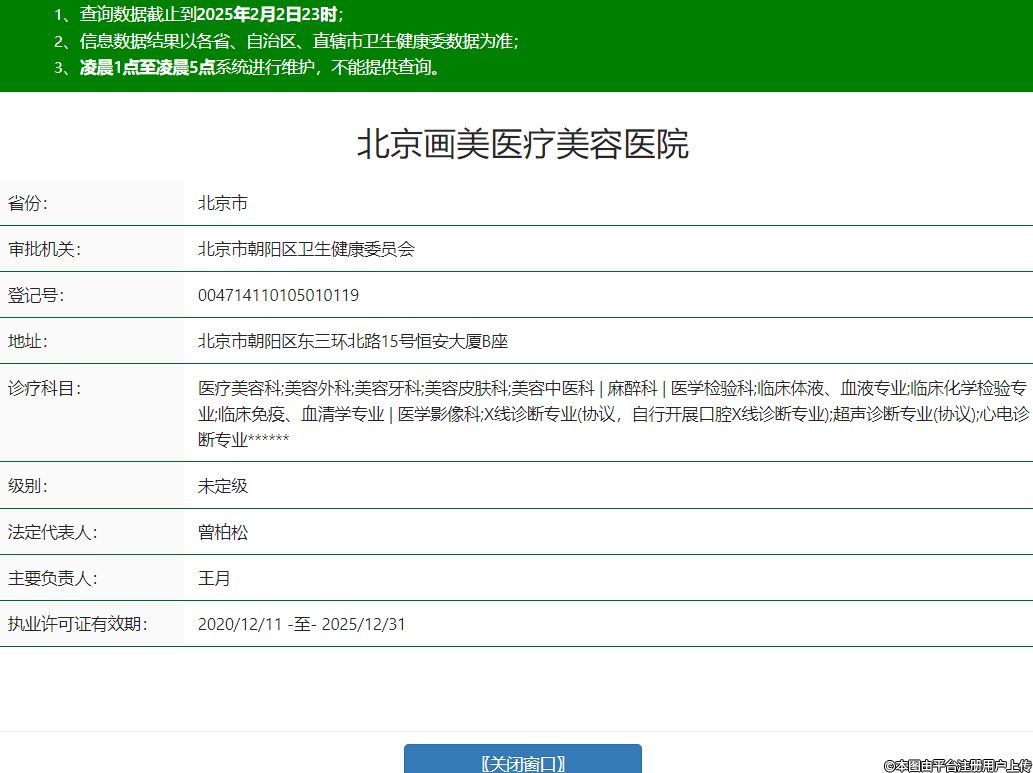Click the 省份 value 北京市
This screenshot has width=1033, height=773.
point(222,203)
